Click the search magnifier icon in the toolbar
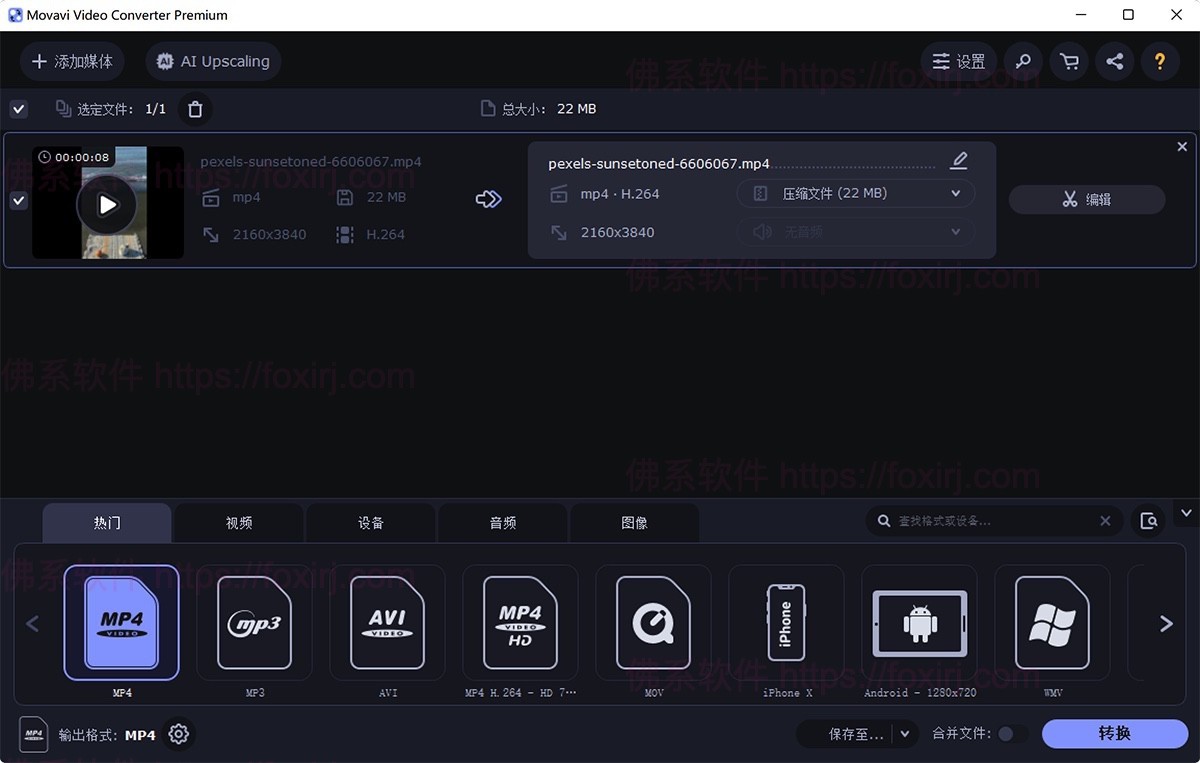The height and width of the screenshot is (763, 1200). point(1022,61)
